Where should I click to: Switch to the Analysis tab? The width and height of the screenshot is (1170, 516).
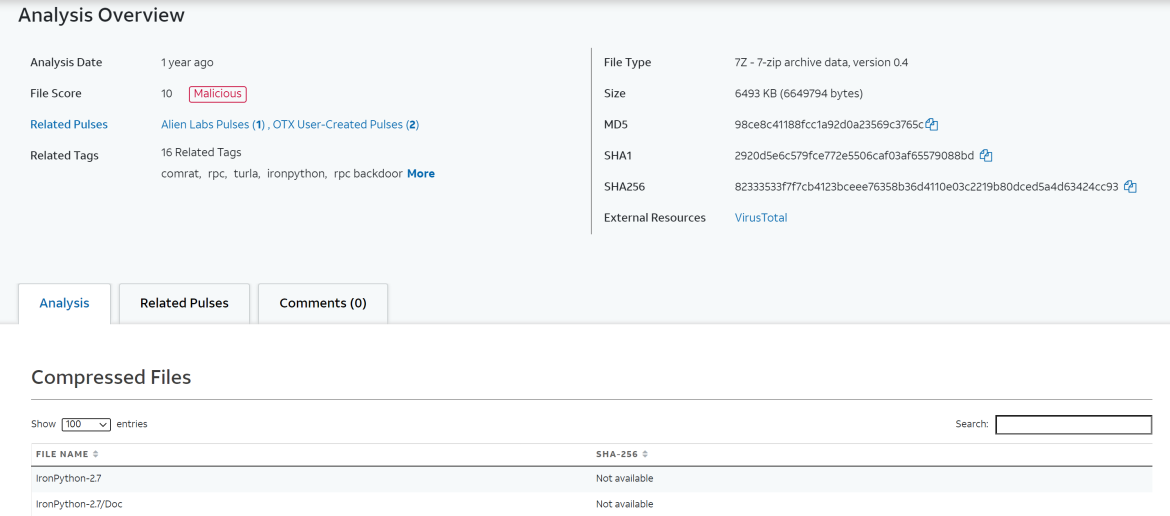coord(64,304)
